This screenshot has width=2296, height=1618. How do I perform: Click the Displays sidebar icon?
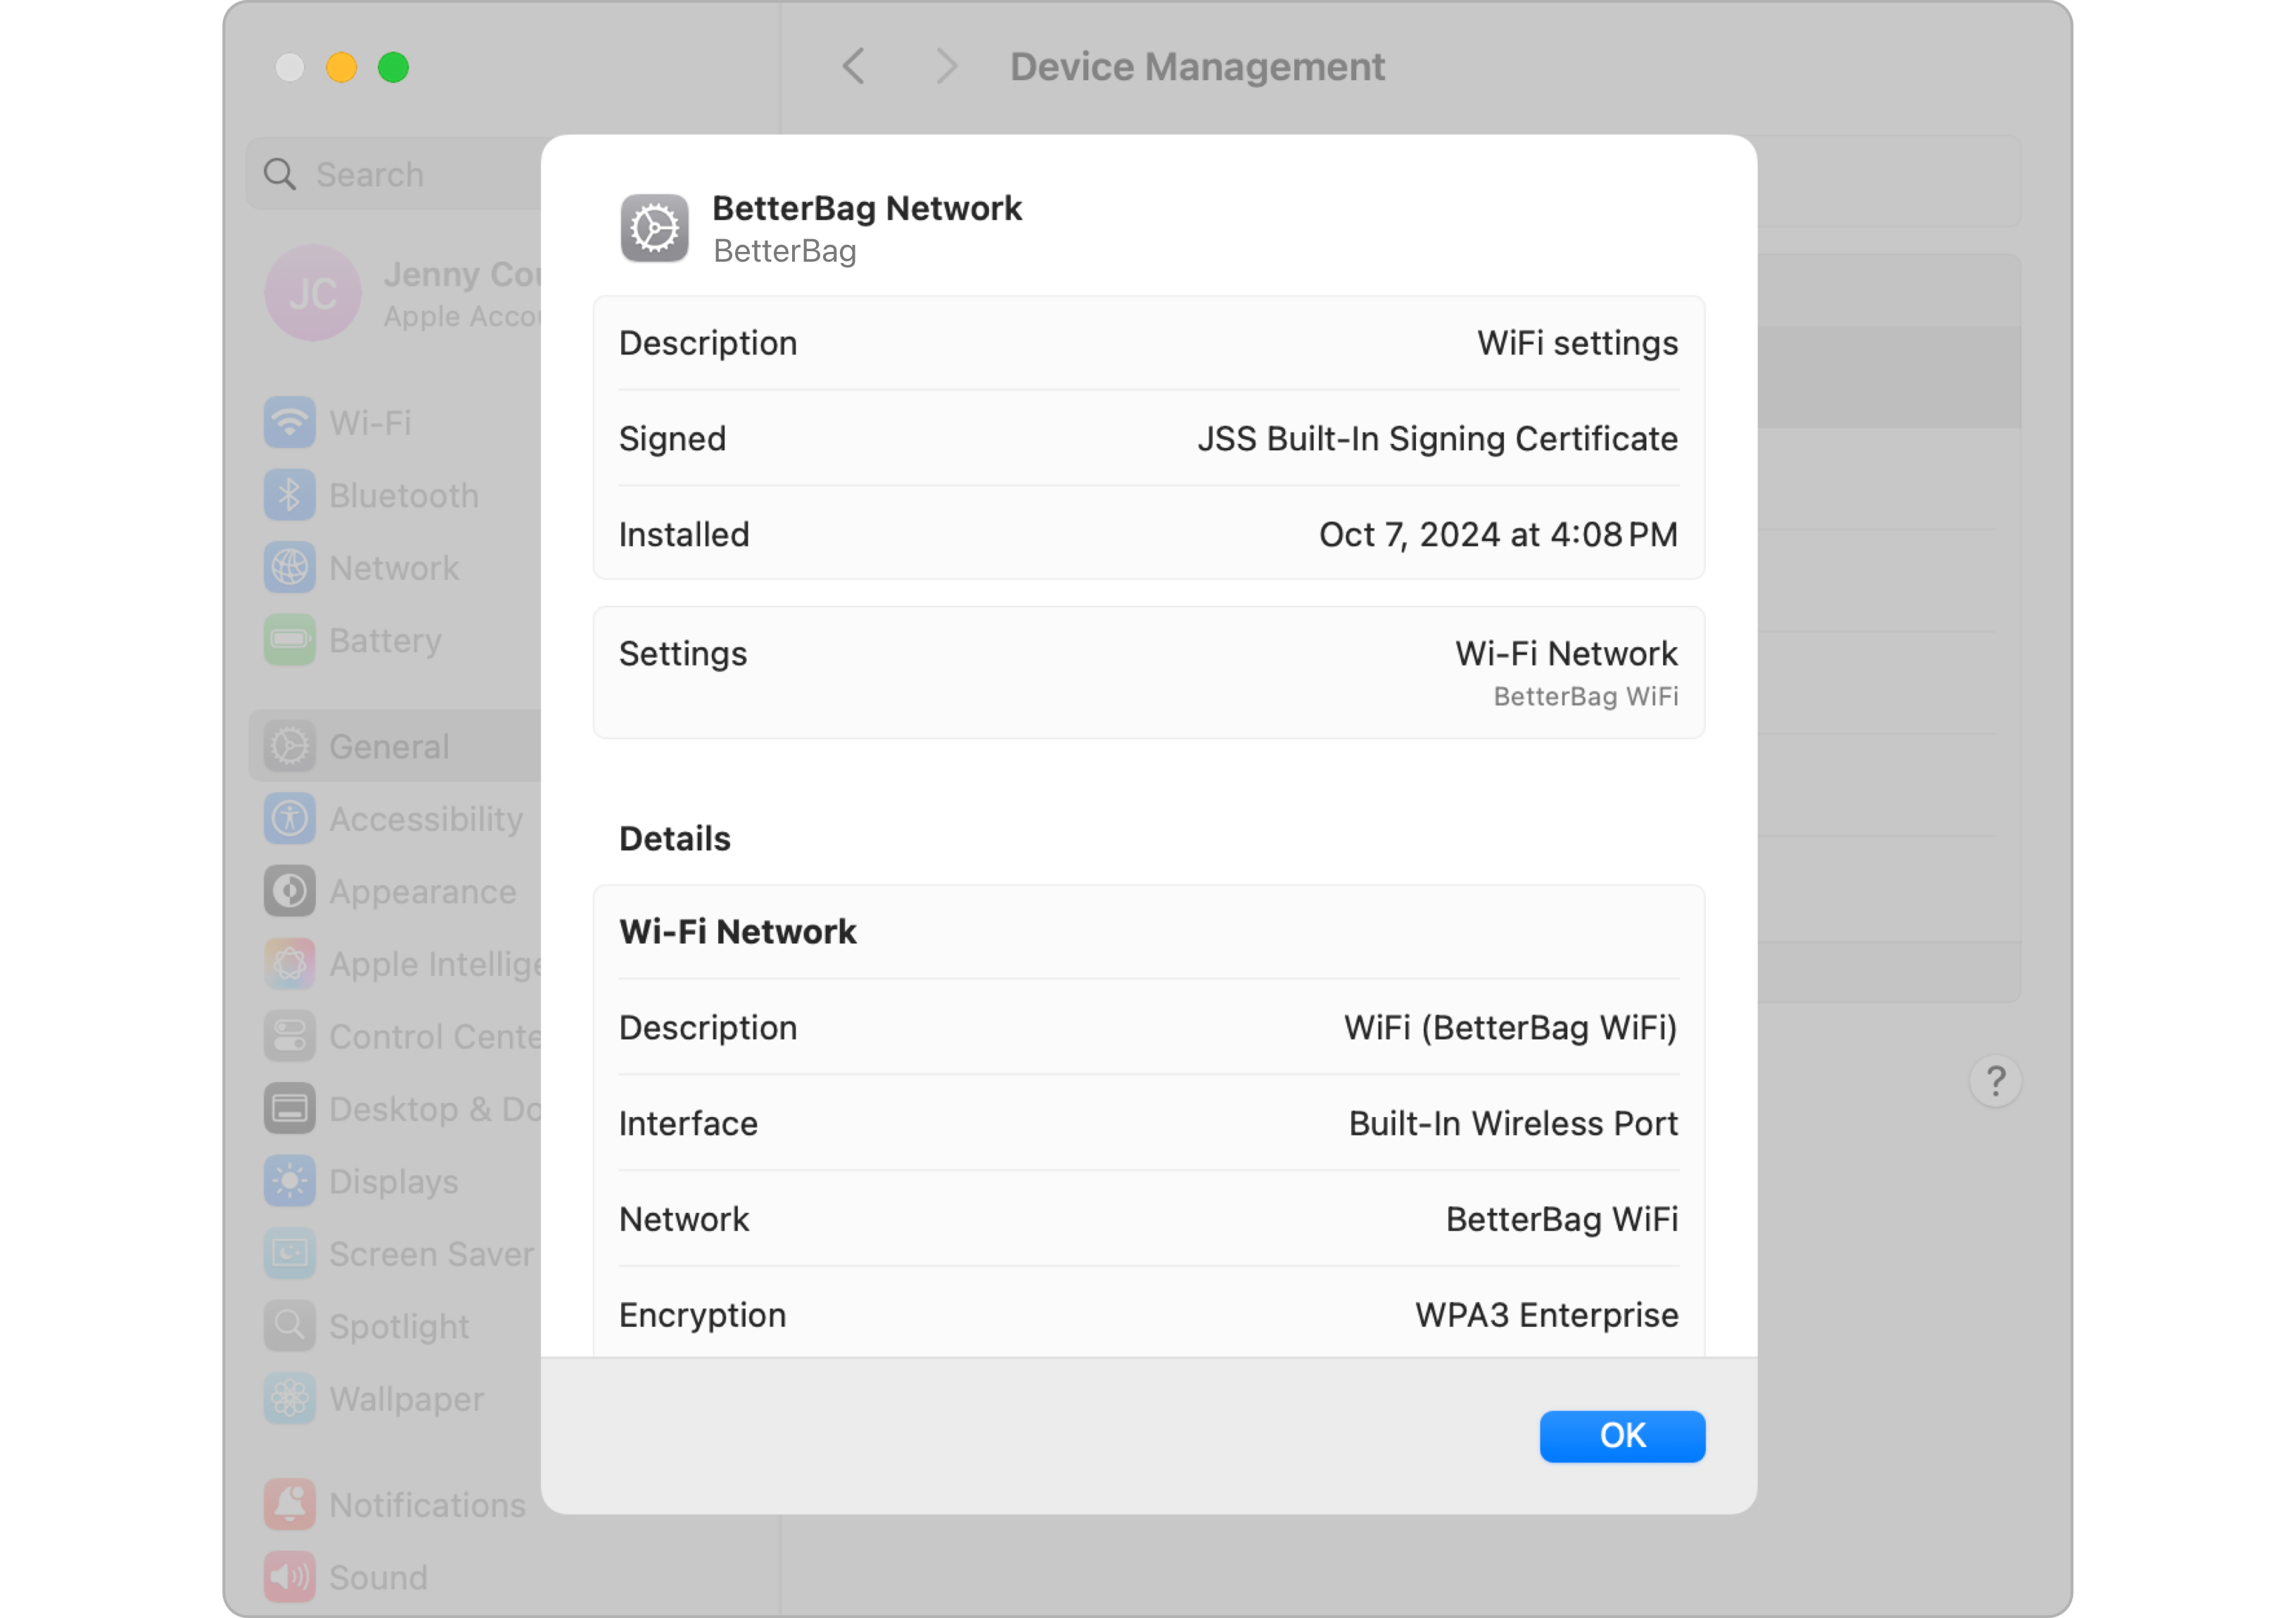point(289,1181)
